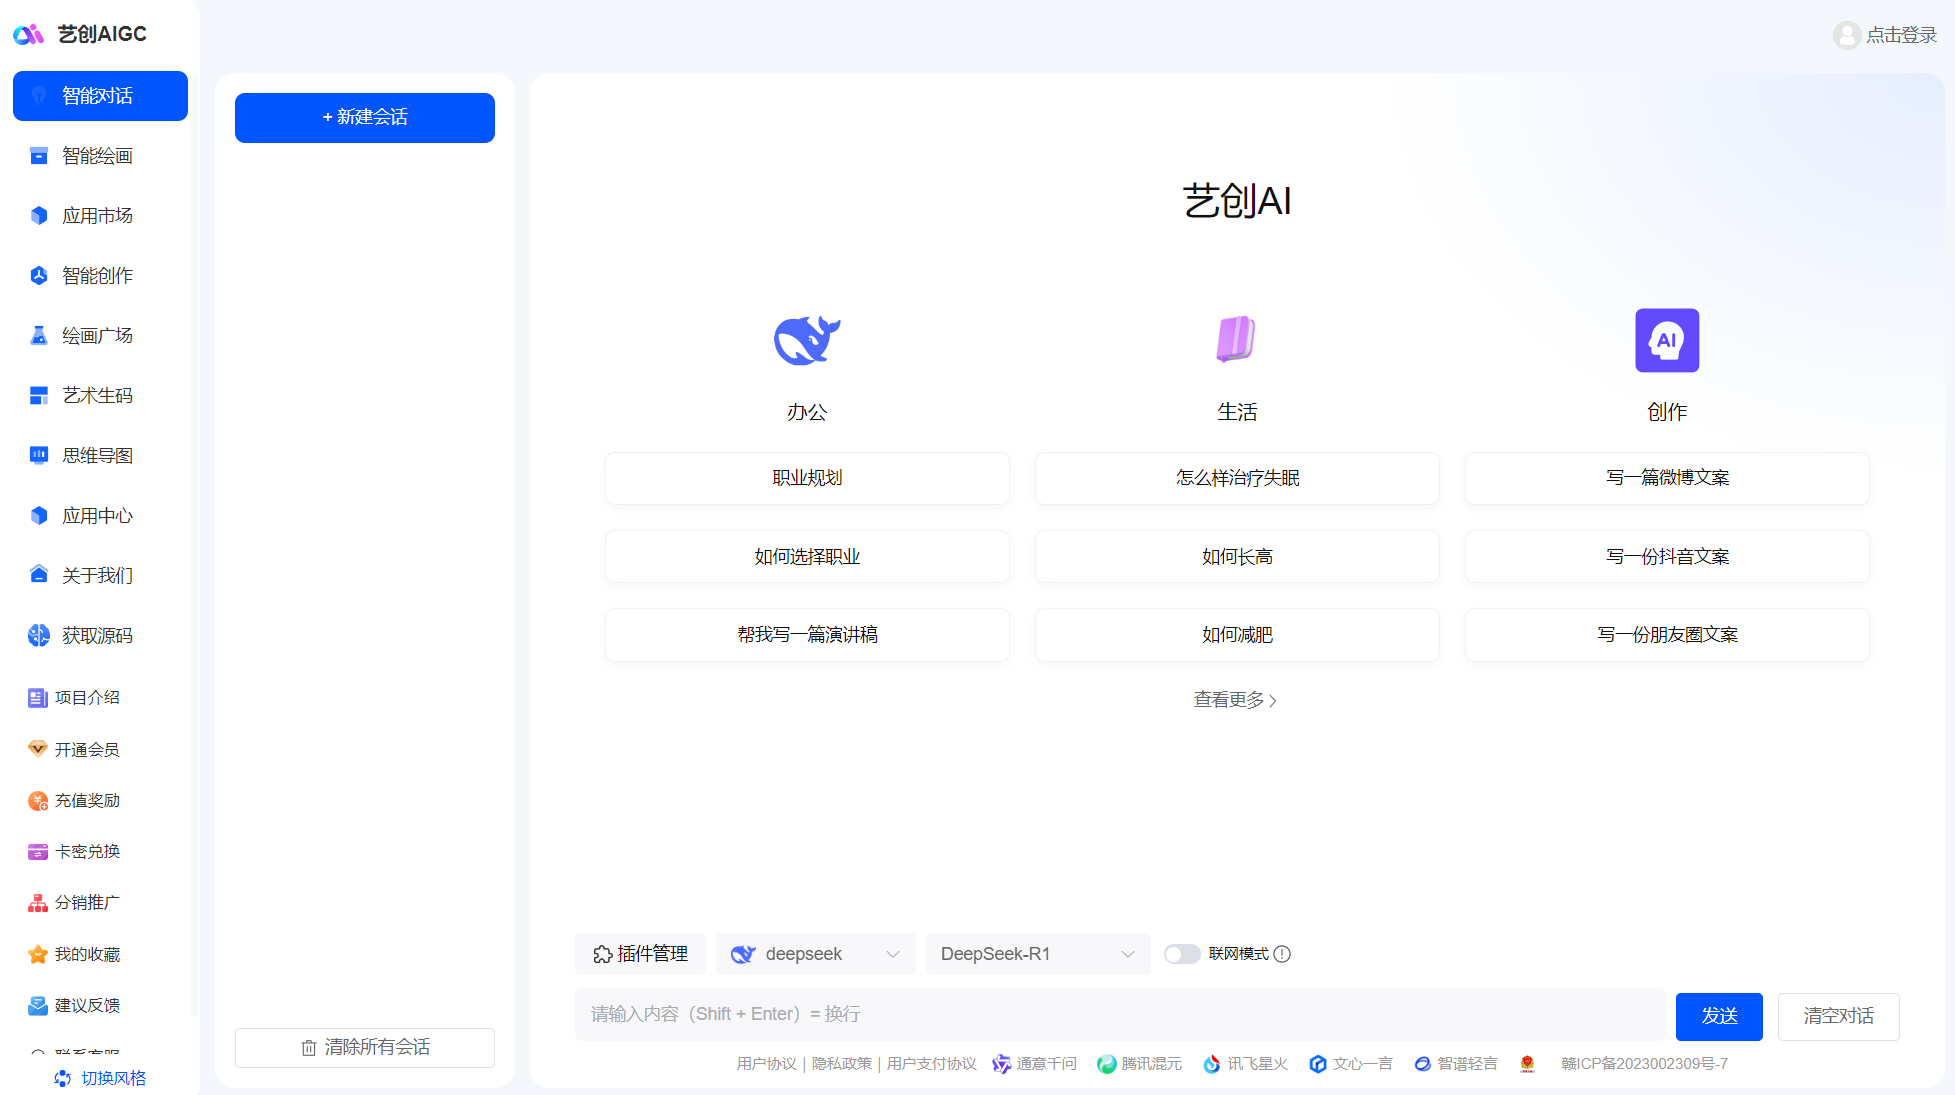Image resolution: width=1955 pixels, height=1095 pixels.
Task: Select the 艺术生码 feature icon
Action: point(38,395)
